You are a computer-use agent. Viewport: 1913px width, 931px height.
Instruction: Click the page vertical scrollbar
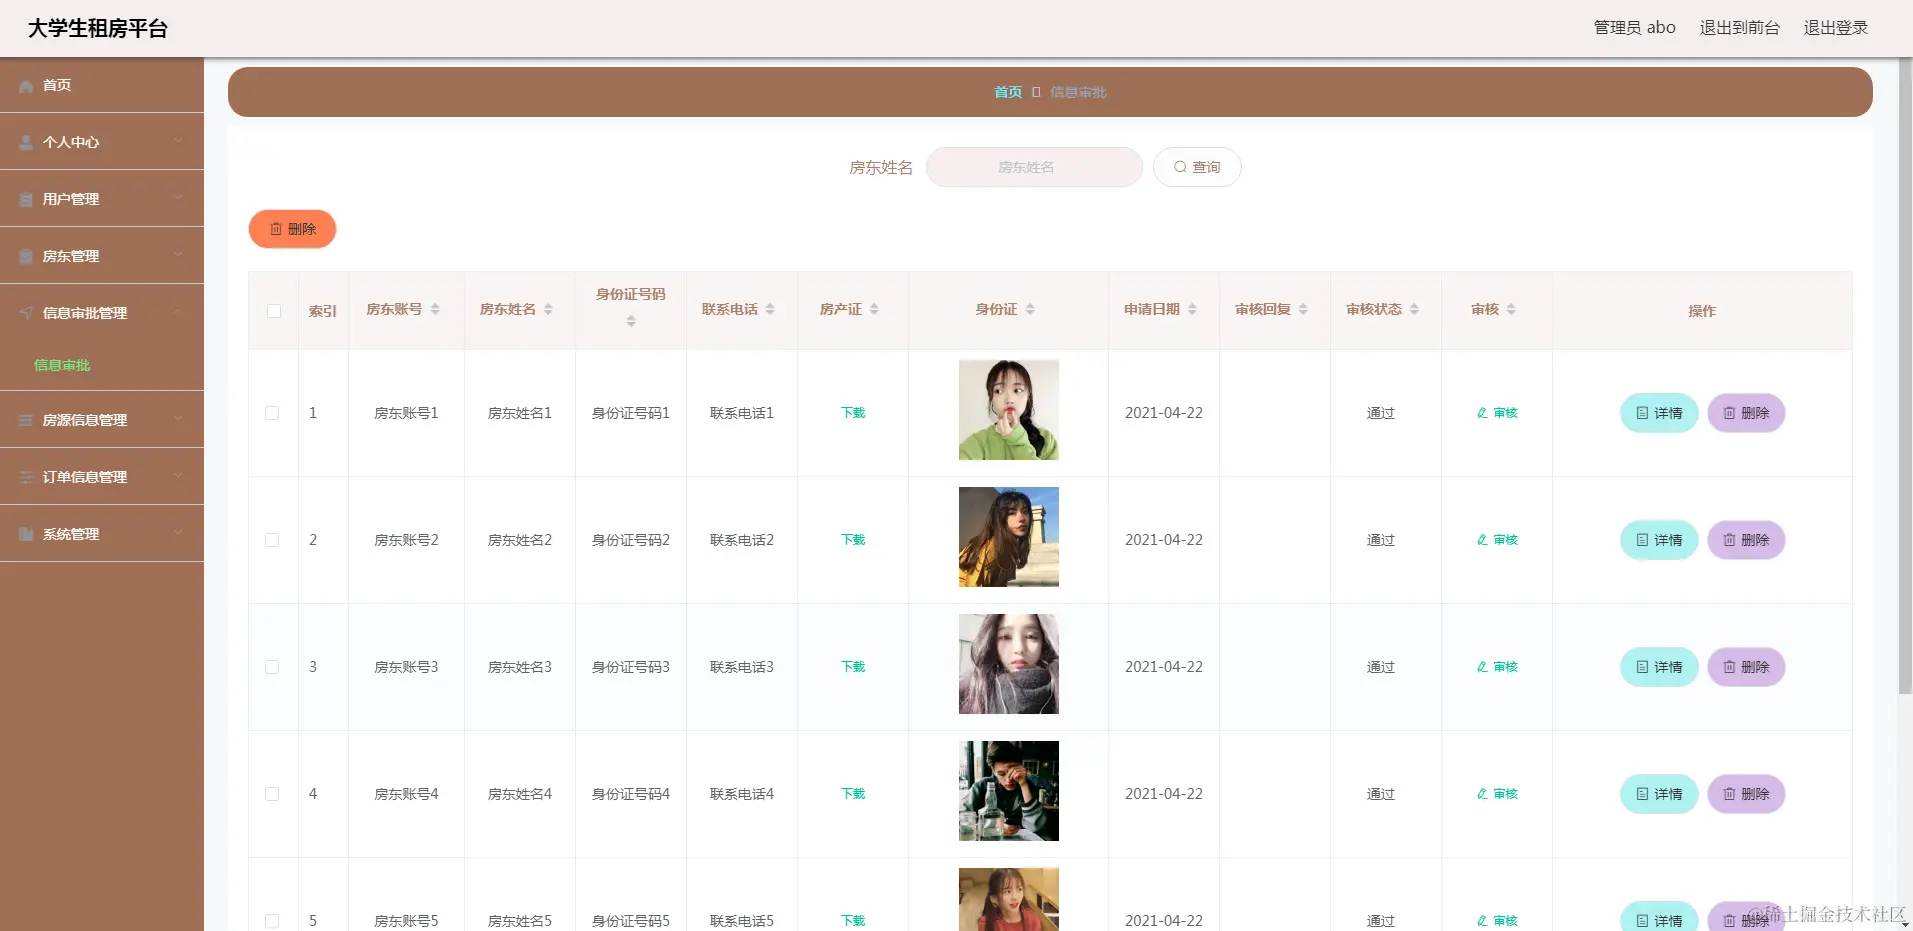point(1905,376)
